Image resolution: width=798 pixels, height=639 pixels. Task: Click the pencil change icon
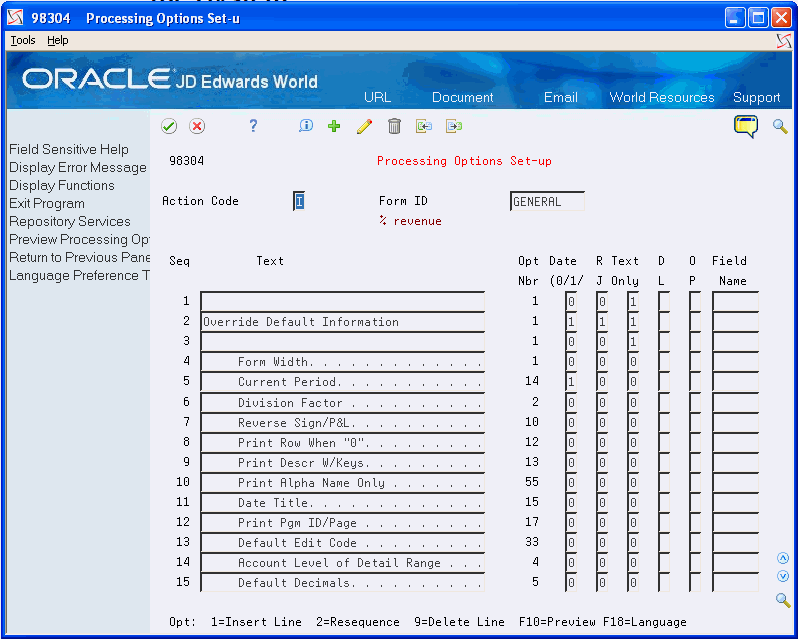tap(364, 126)
